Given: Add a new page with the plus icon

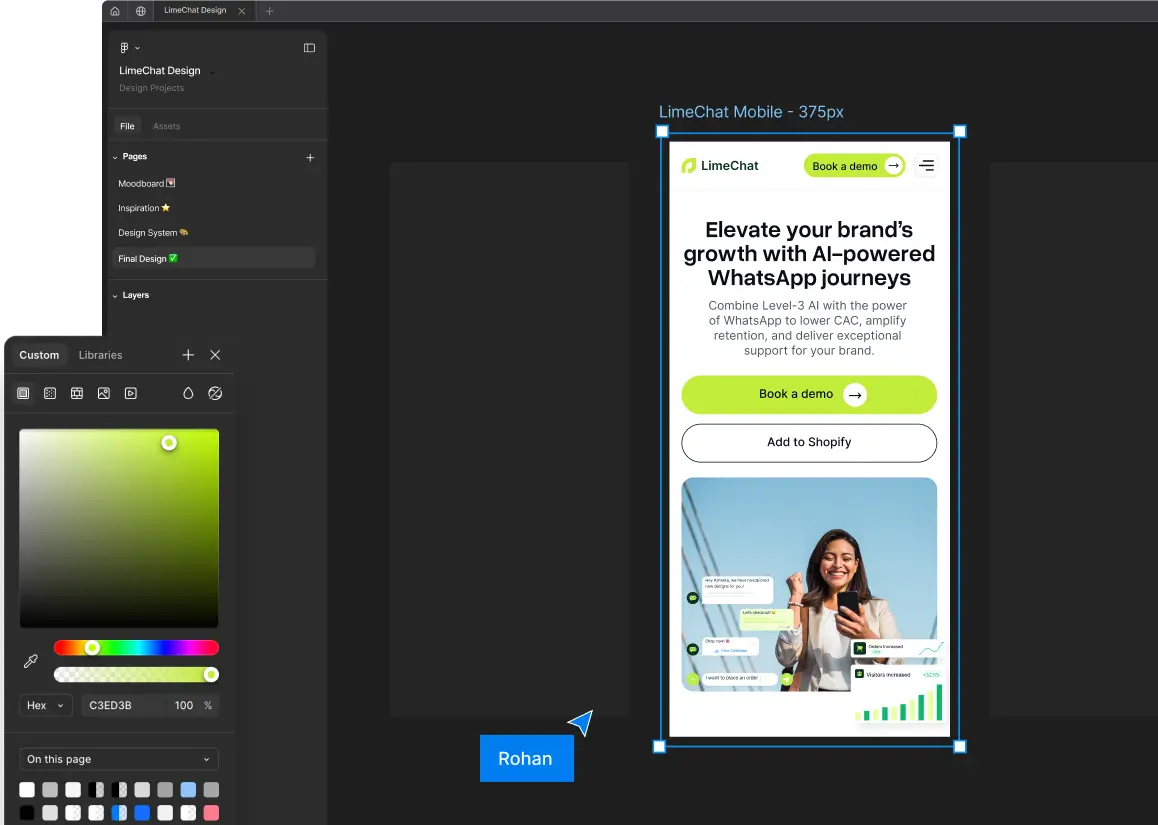Looking at the screenshot, I should coord(310,157).
